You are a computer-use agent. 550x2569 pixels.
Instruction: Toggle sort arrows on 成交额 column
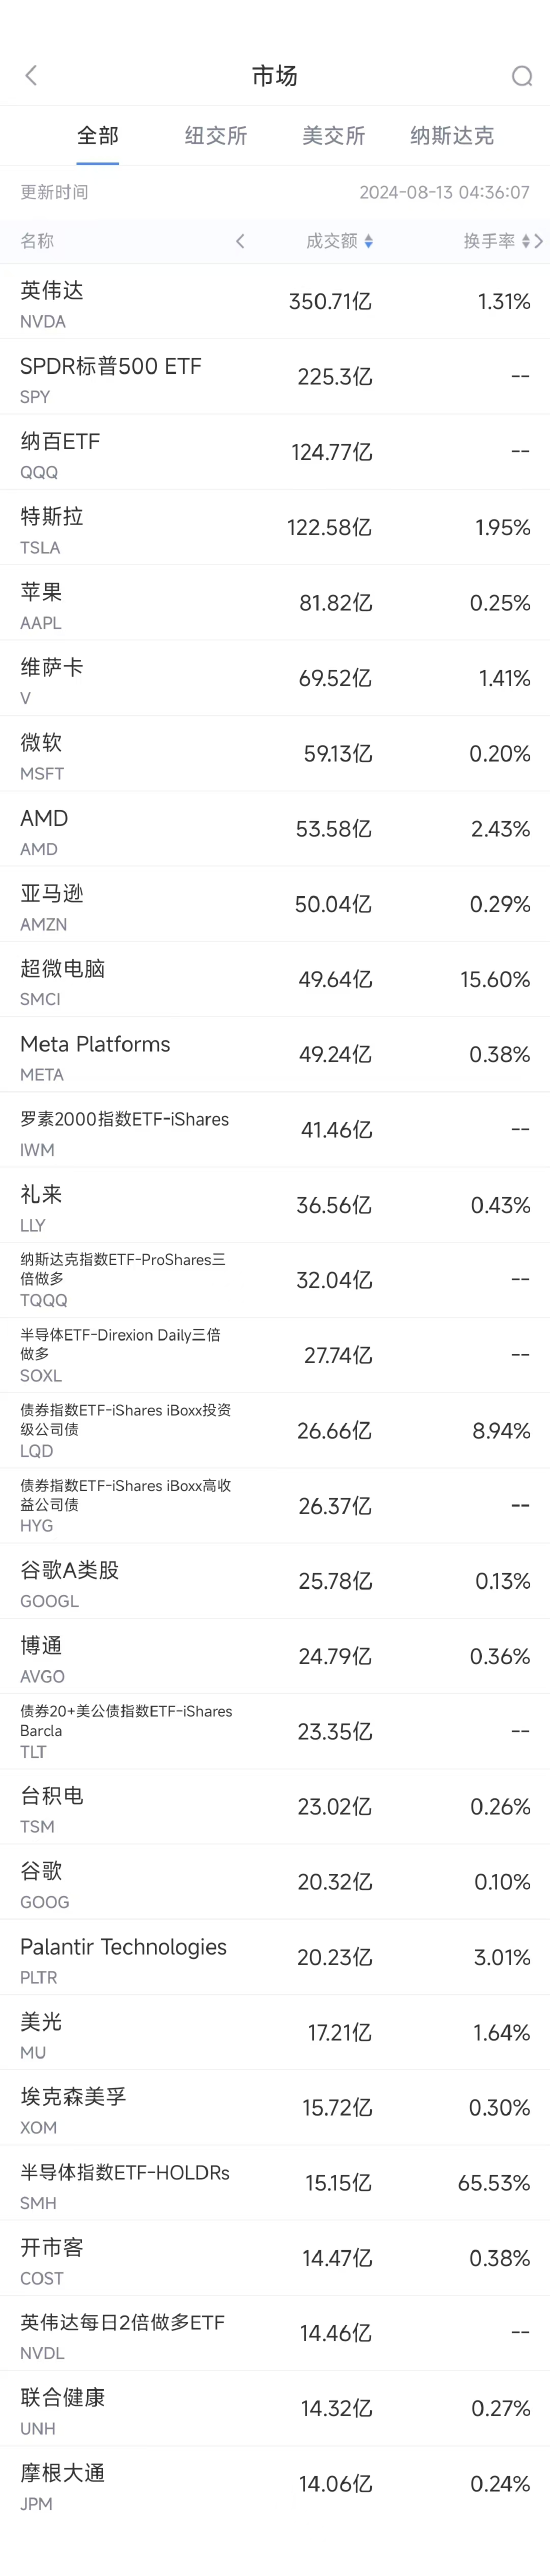pos(369,241)
